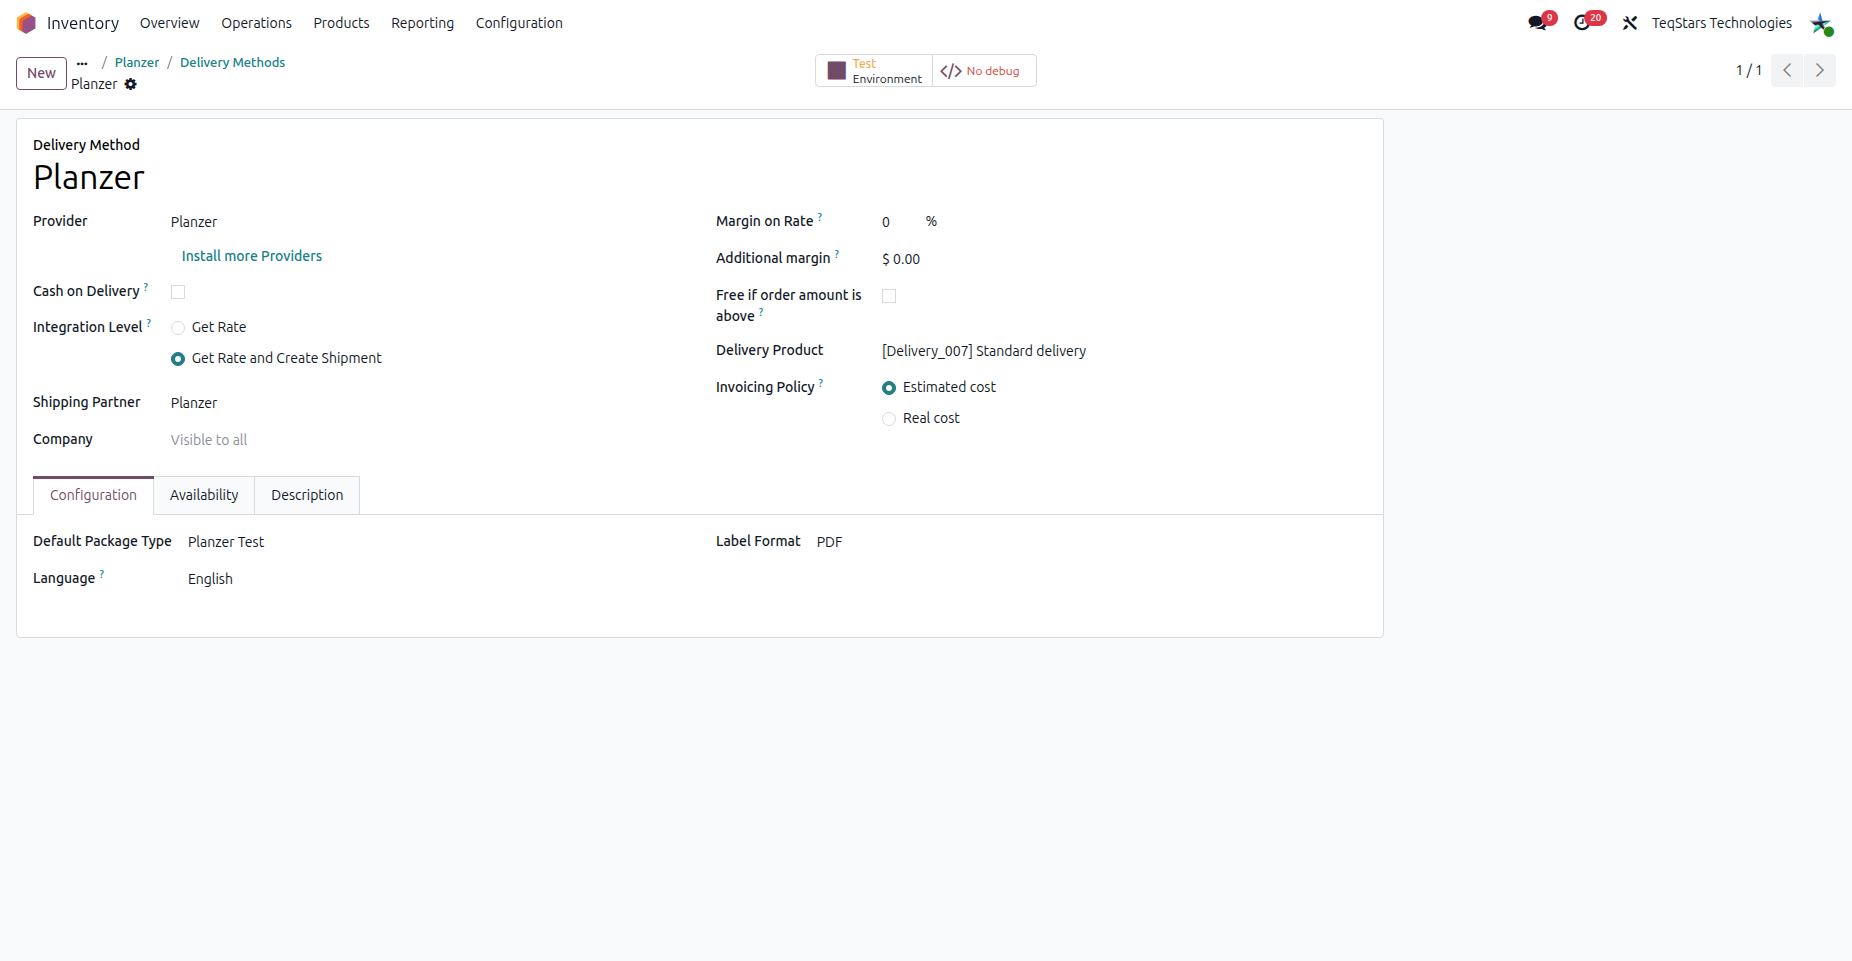Open the Overview menu

[169, 23]
